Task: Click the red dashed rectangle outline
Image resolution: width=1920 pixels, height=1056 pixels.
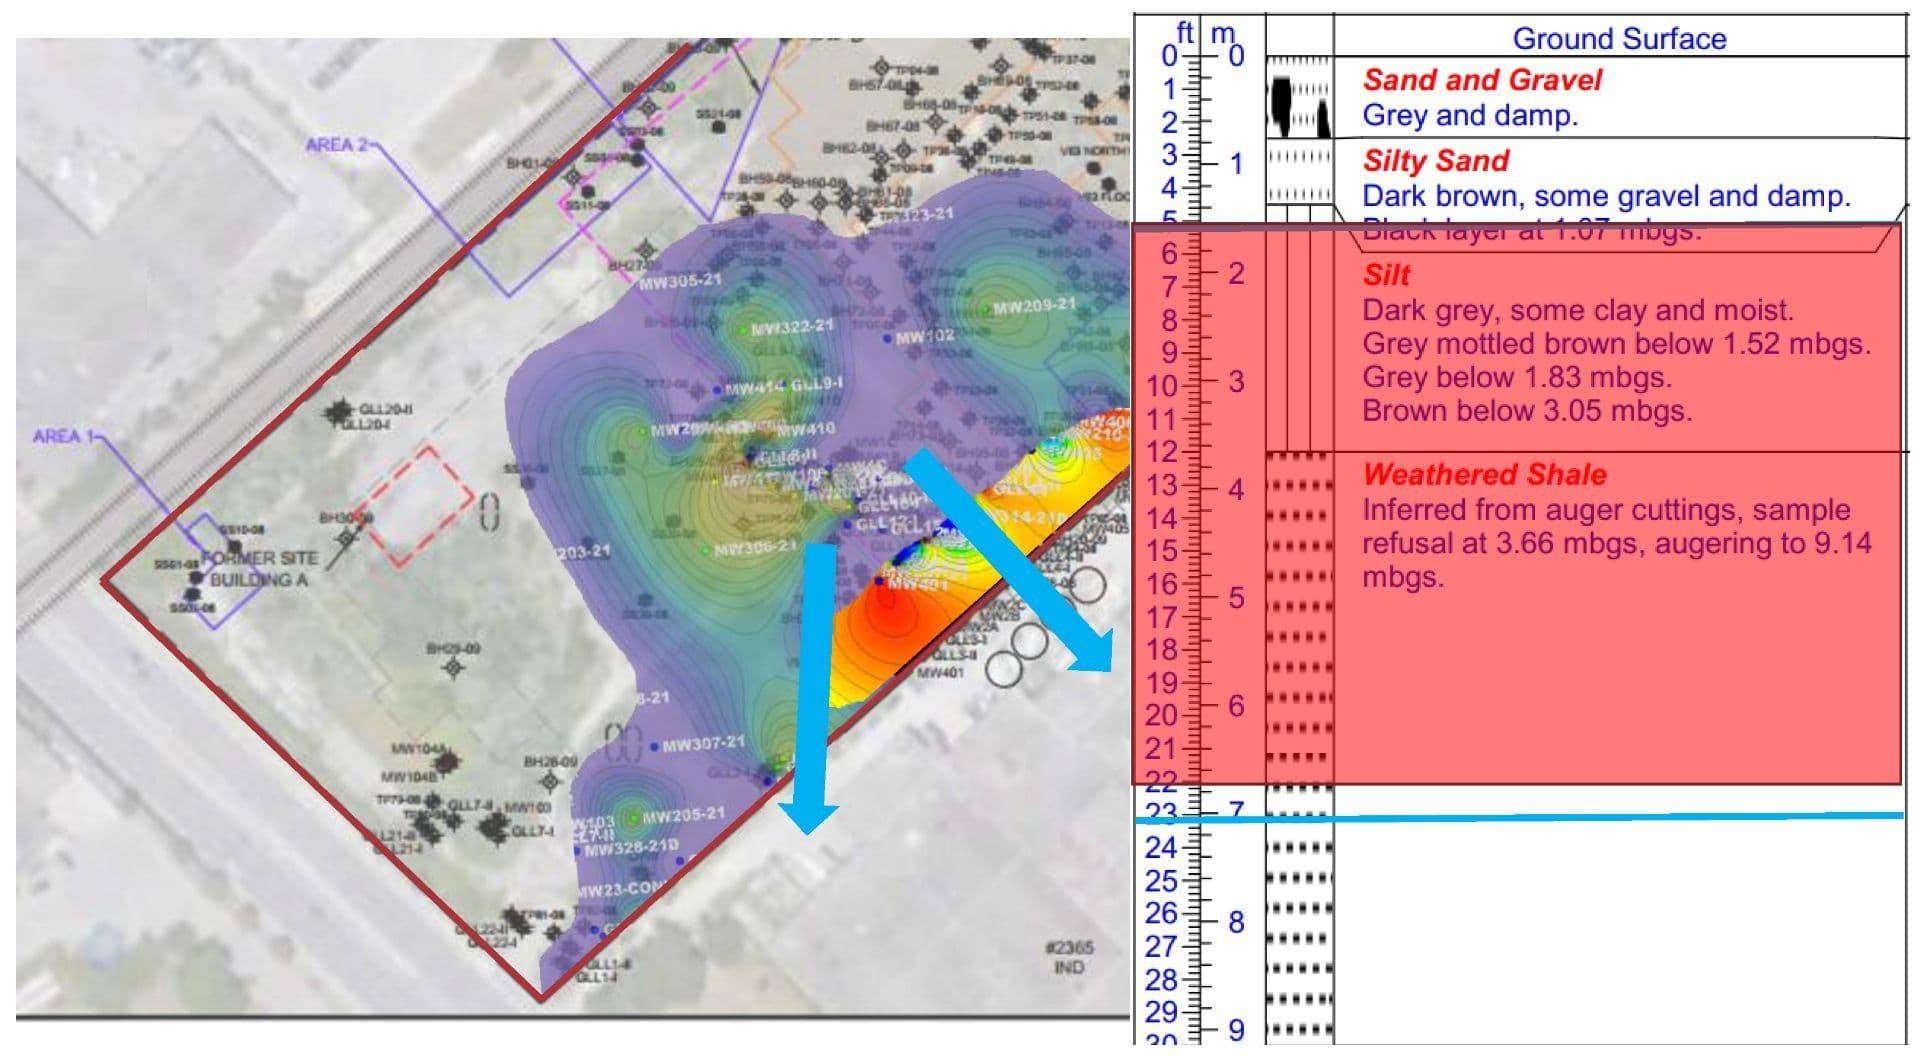Action: click(x=425, y=489)
